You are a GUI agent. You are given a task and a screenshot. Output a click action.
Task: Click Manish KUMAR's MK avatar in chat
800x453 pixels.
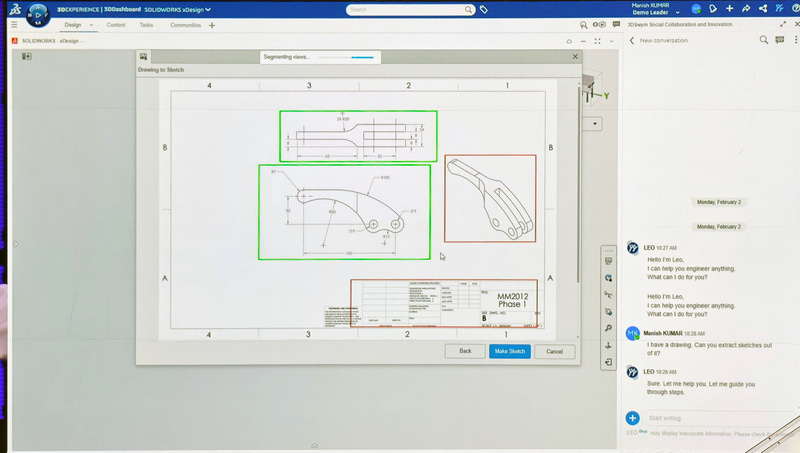633,334
